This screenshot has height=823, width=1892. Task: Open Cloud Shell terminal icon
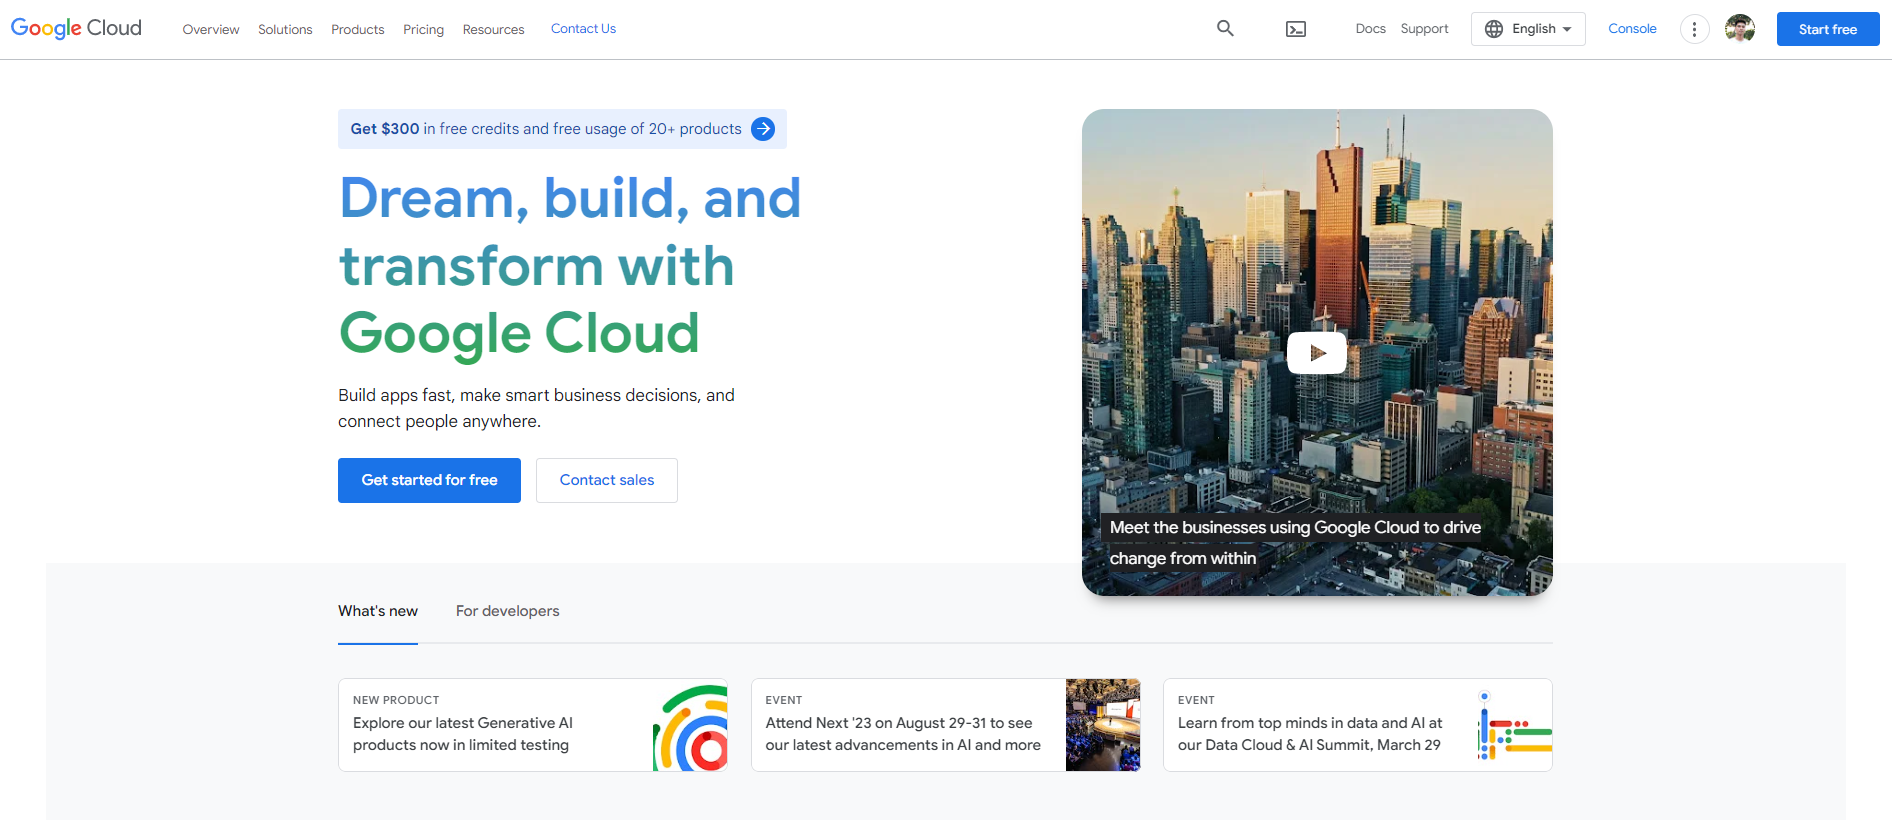click(x=1296, y=29)
